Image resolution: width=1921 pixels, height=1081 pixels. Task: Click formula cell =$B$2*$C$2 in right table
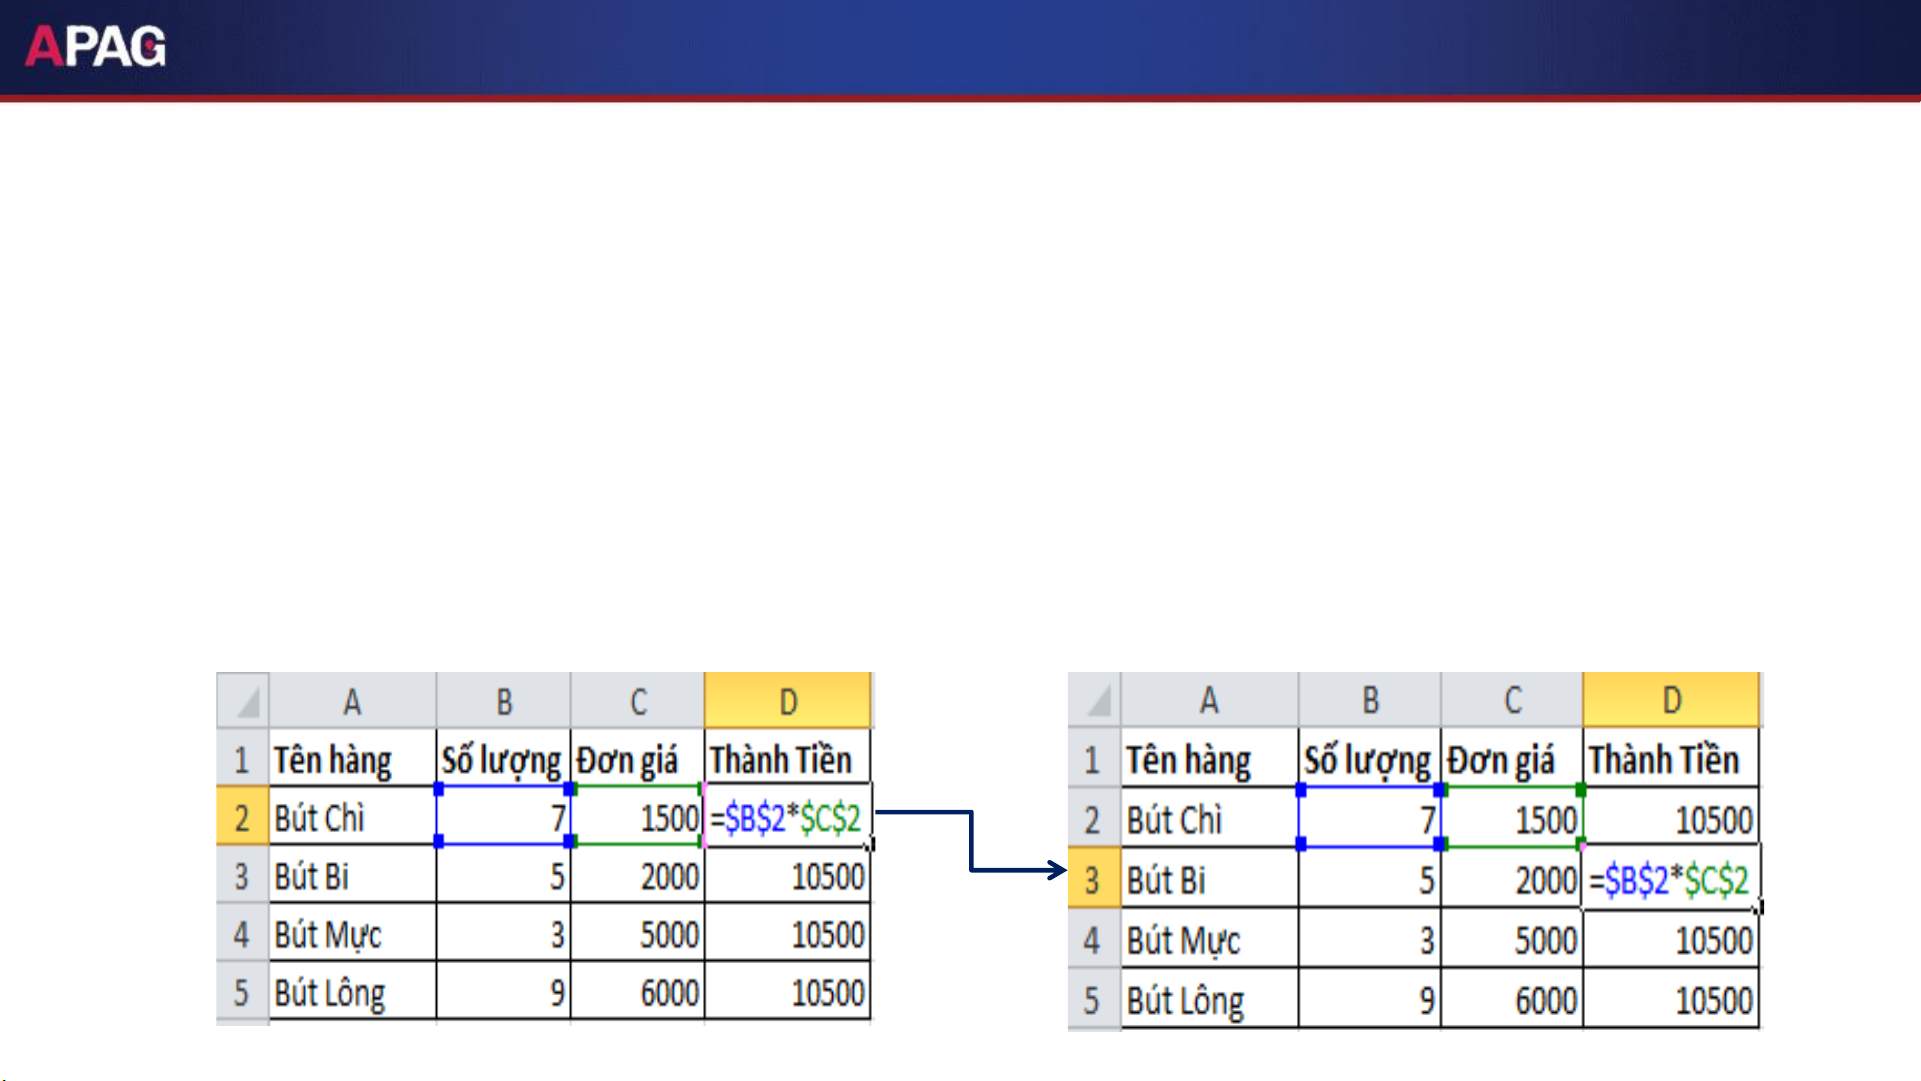pyautogui.click(x=1670, y=880)
